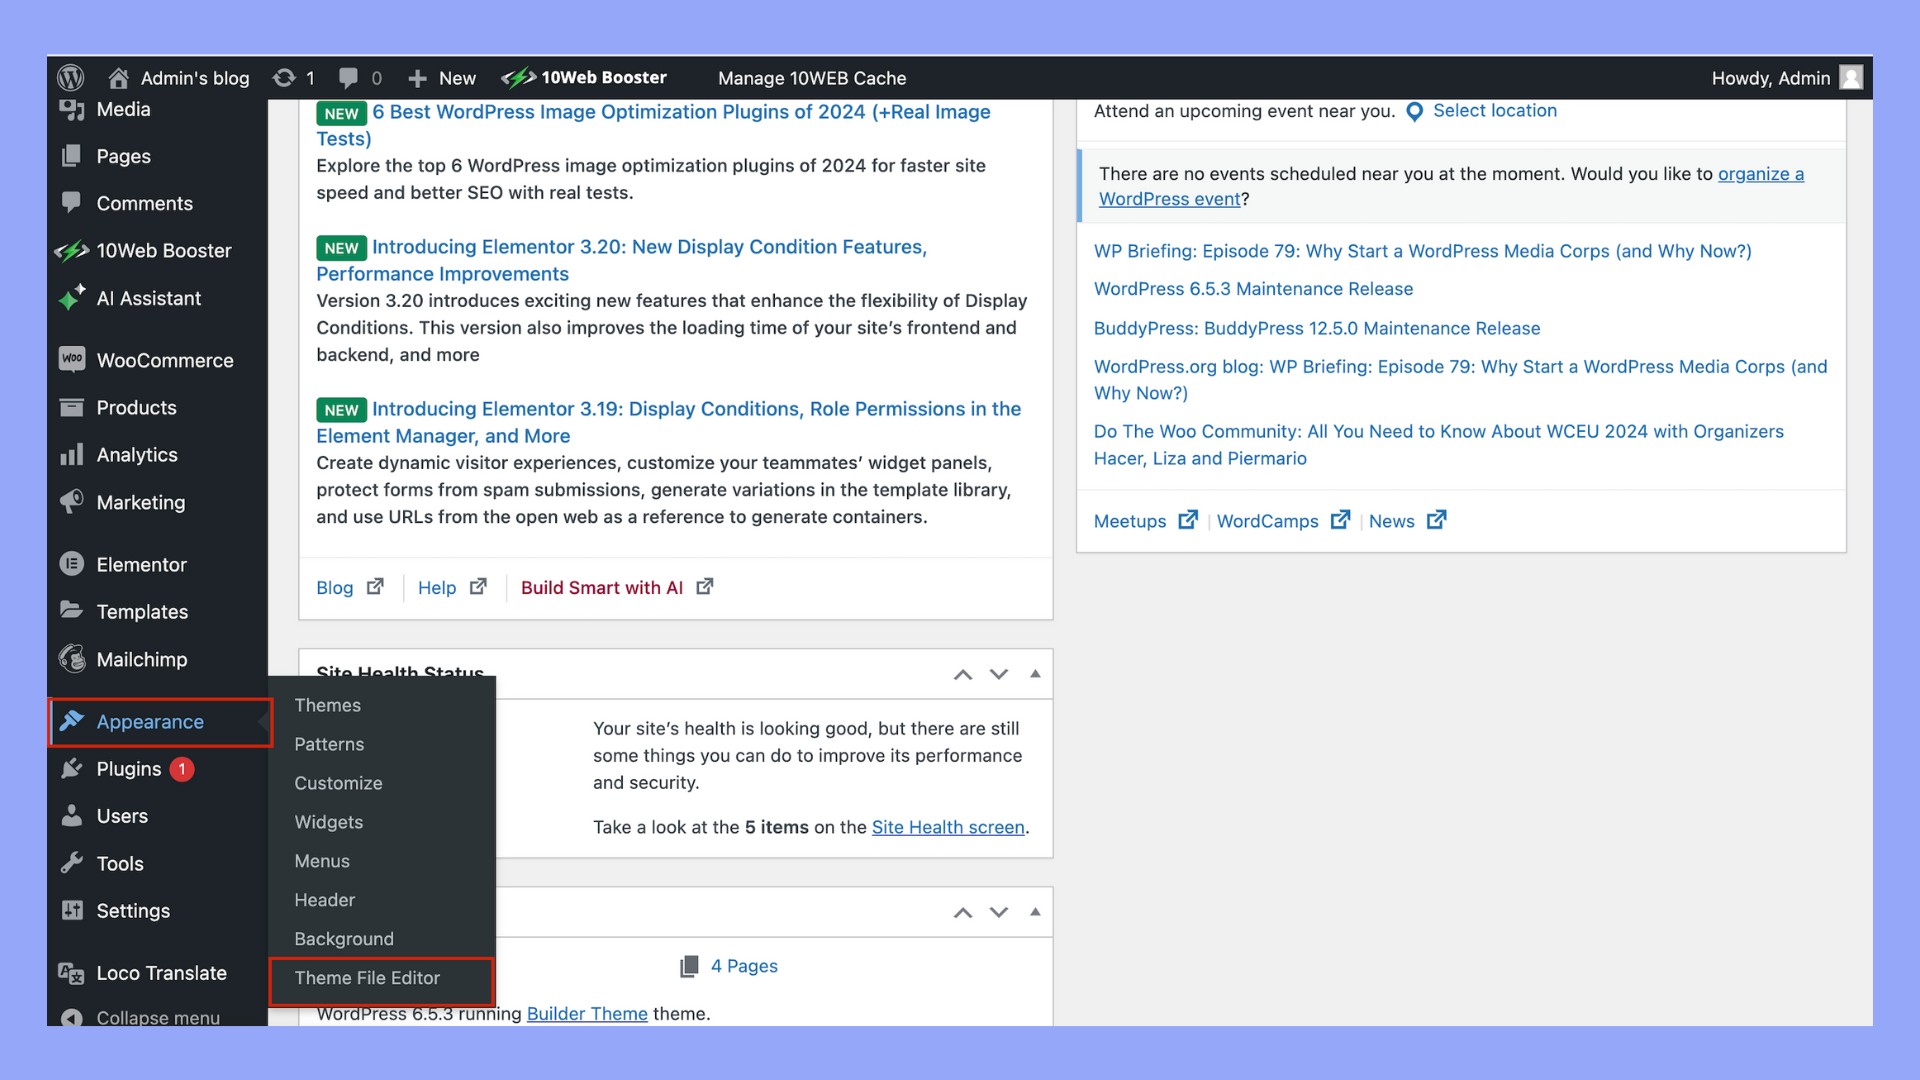Screen dimensions: 1920x1080
Task: Click the Plugins update count badge
Action: 182,769
